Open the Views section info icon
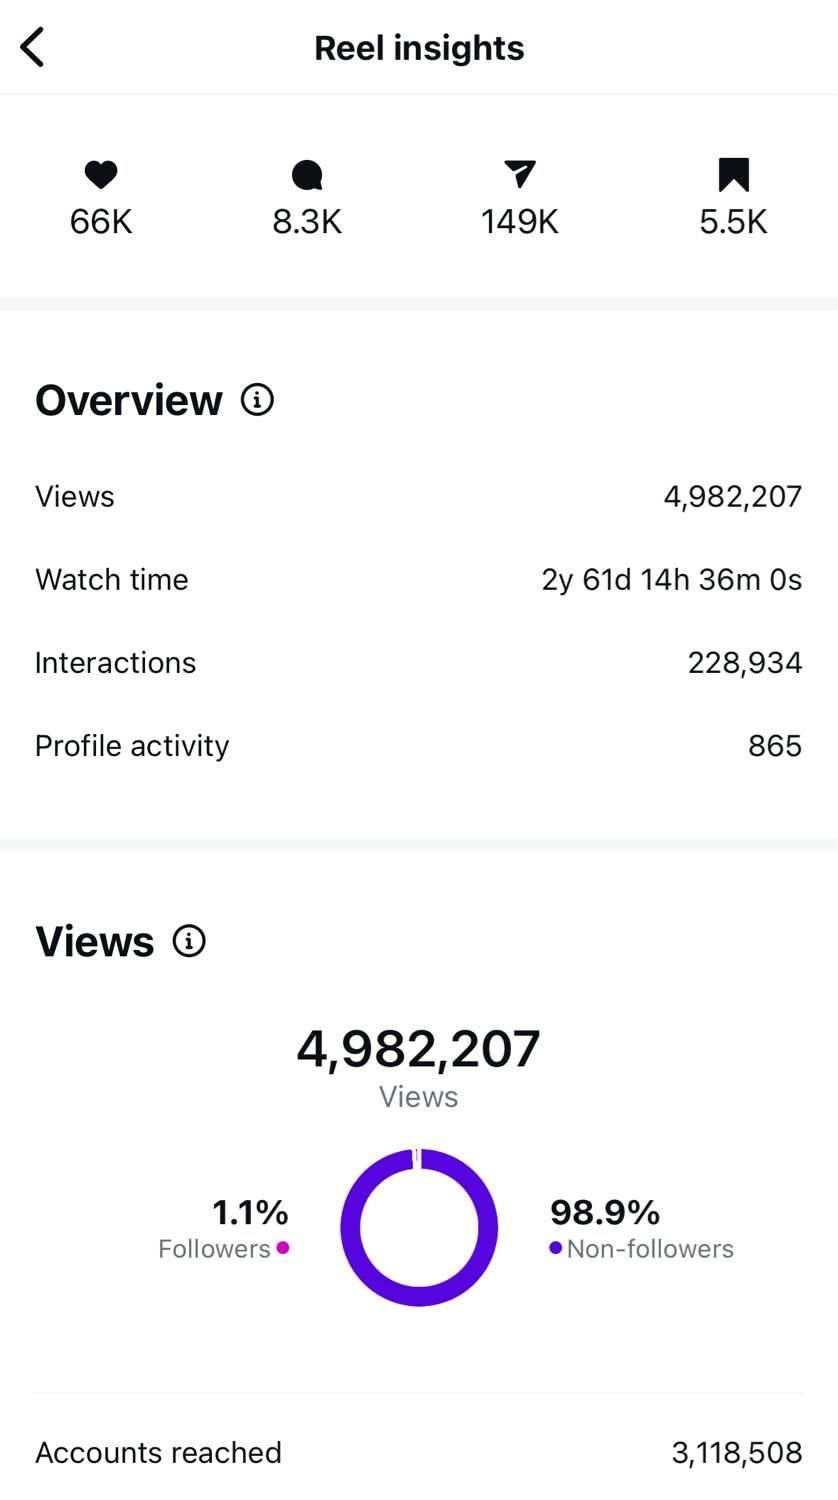Viewport: 838px width, 1500px height. point(189,941)
